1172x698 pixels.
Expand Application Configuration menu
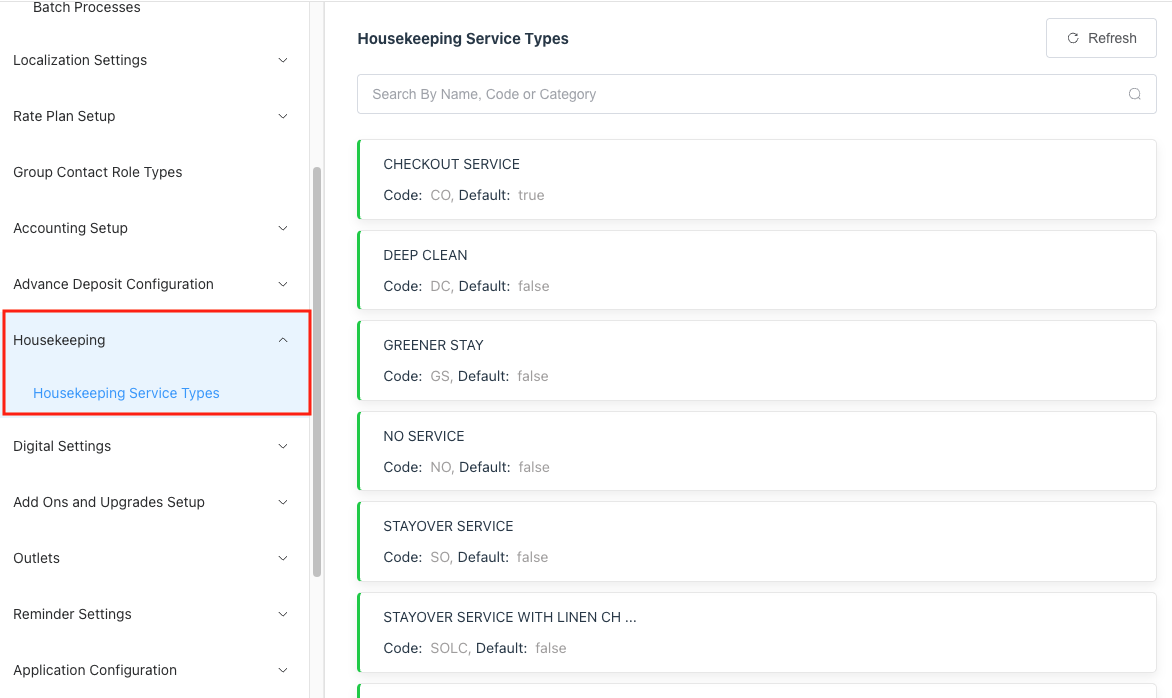(95, 670)
